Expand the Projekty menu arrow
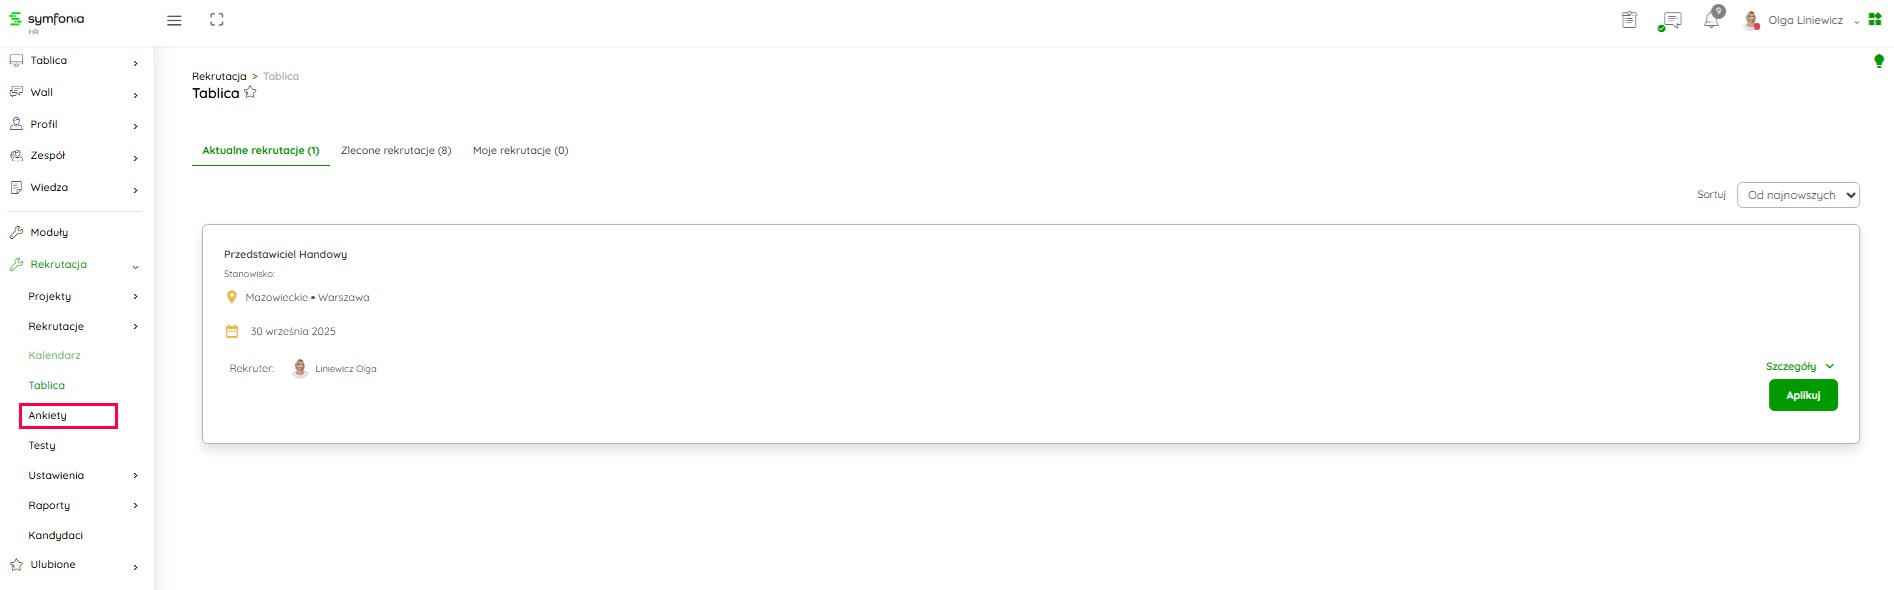Screen dimensions: 1894x590 [x=135, y=296]
